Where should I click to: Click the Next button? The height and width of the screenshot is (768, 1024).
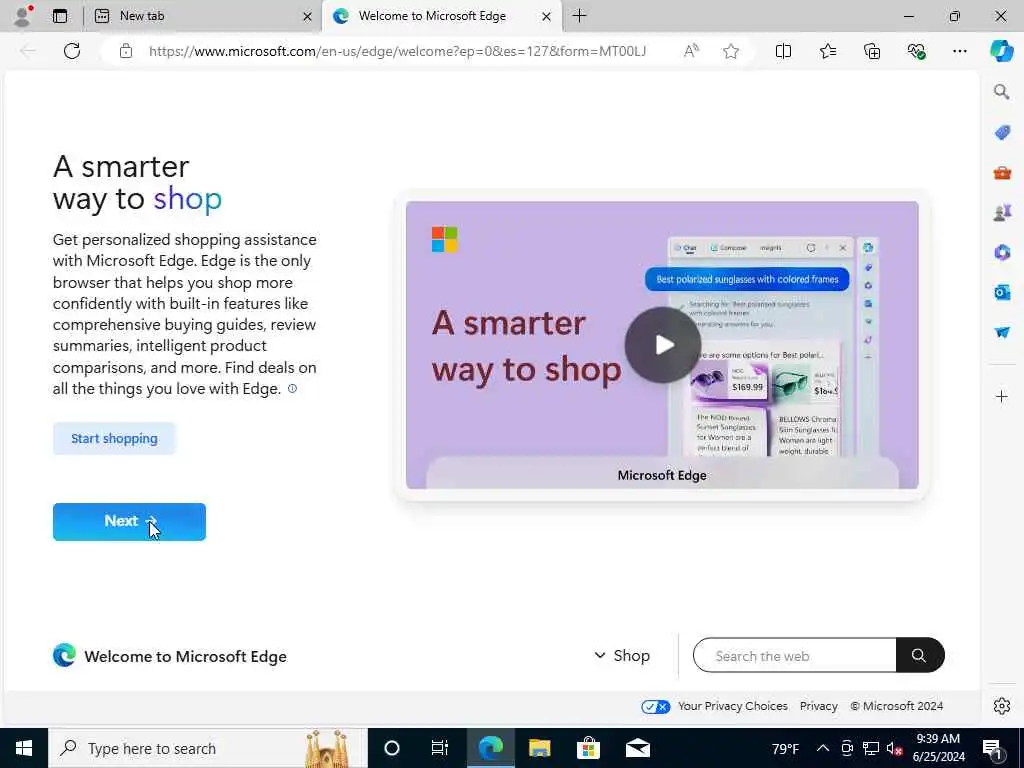point(129,522)
